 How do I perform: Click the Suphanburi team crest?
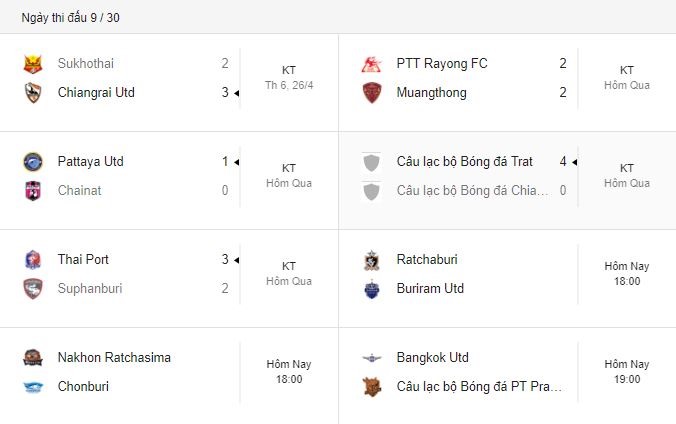pyautogui.click(x=33, y=289)
